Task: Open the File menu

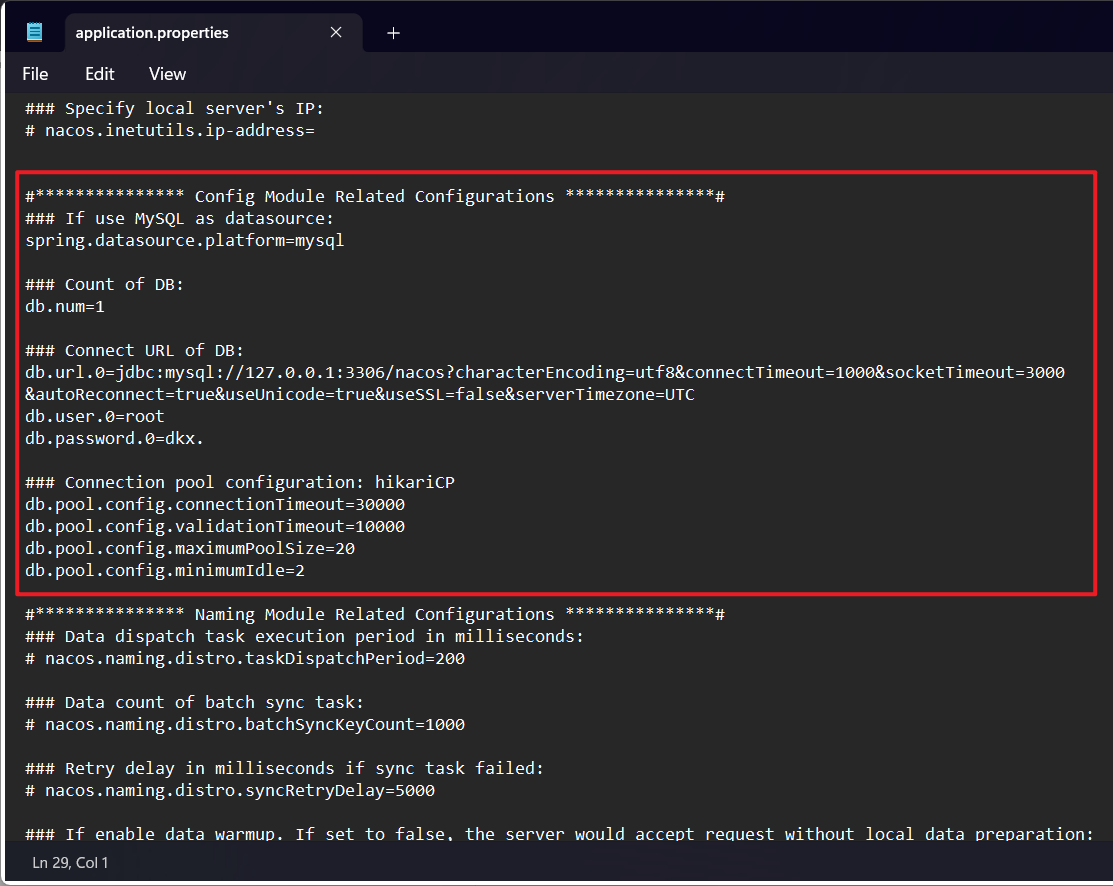Action: coord(35,74)
